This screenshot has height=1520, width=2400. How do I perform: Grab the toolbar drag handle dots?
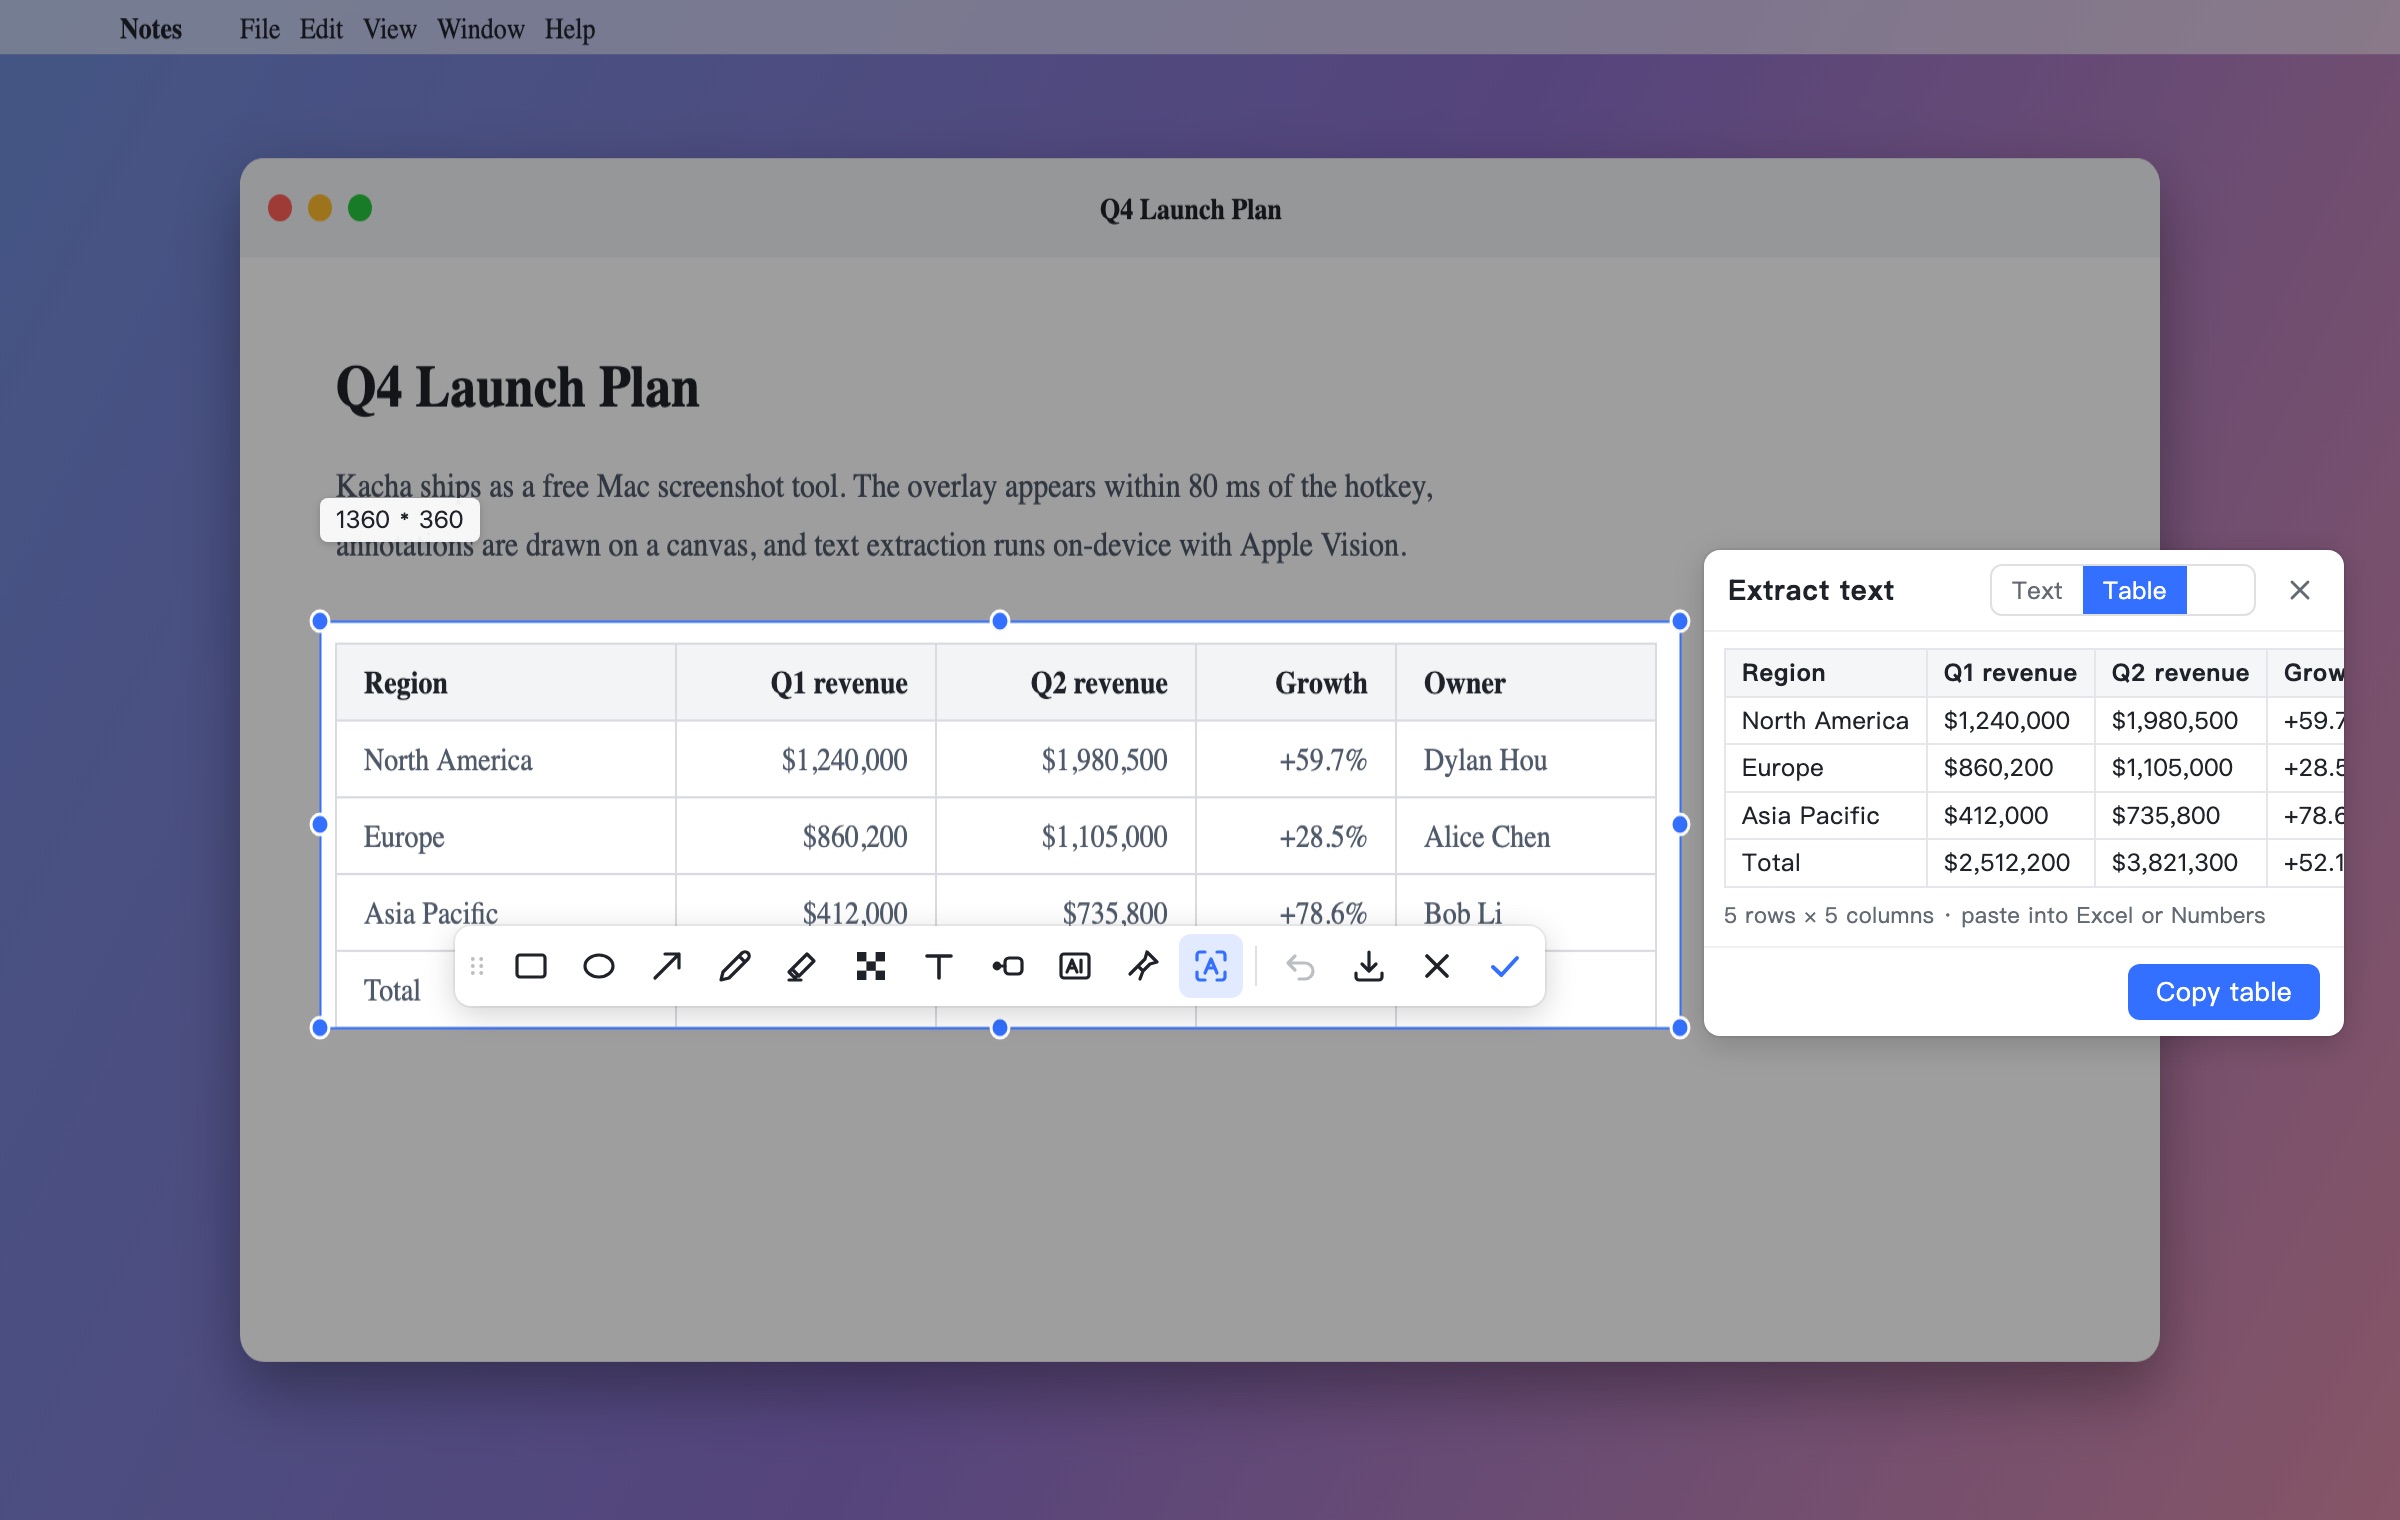(x=477, y=966)
